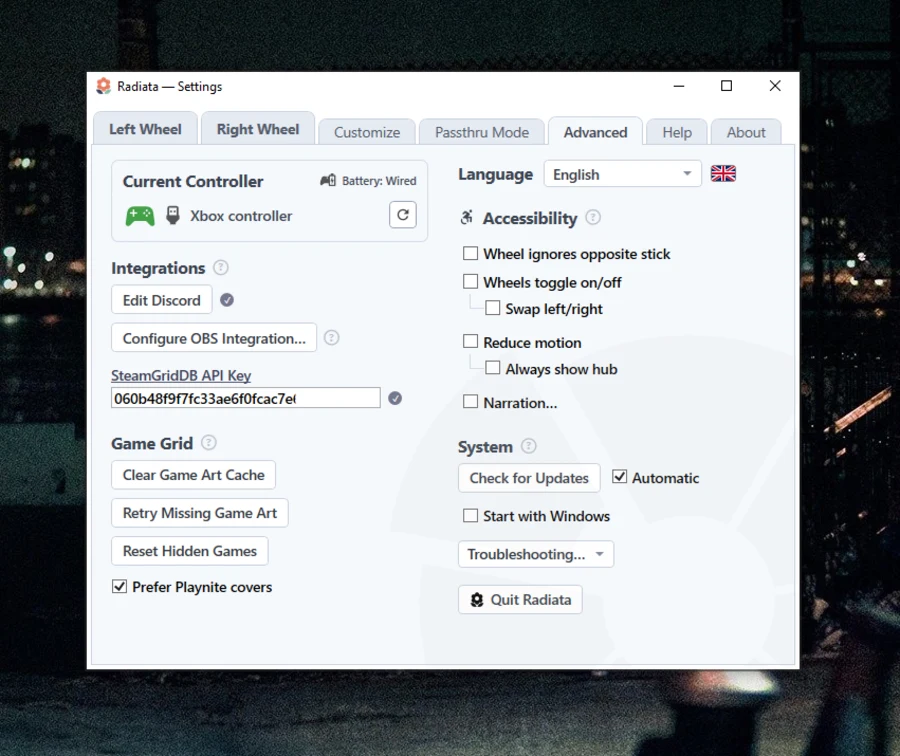Enable Start with Windows

(x=470, y=515)
